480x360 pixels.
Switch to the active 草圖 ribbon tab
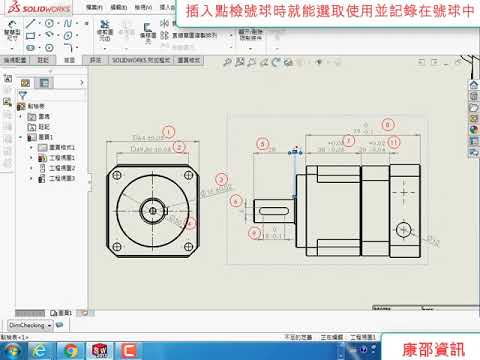pos(69,60)
